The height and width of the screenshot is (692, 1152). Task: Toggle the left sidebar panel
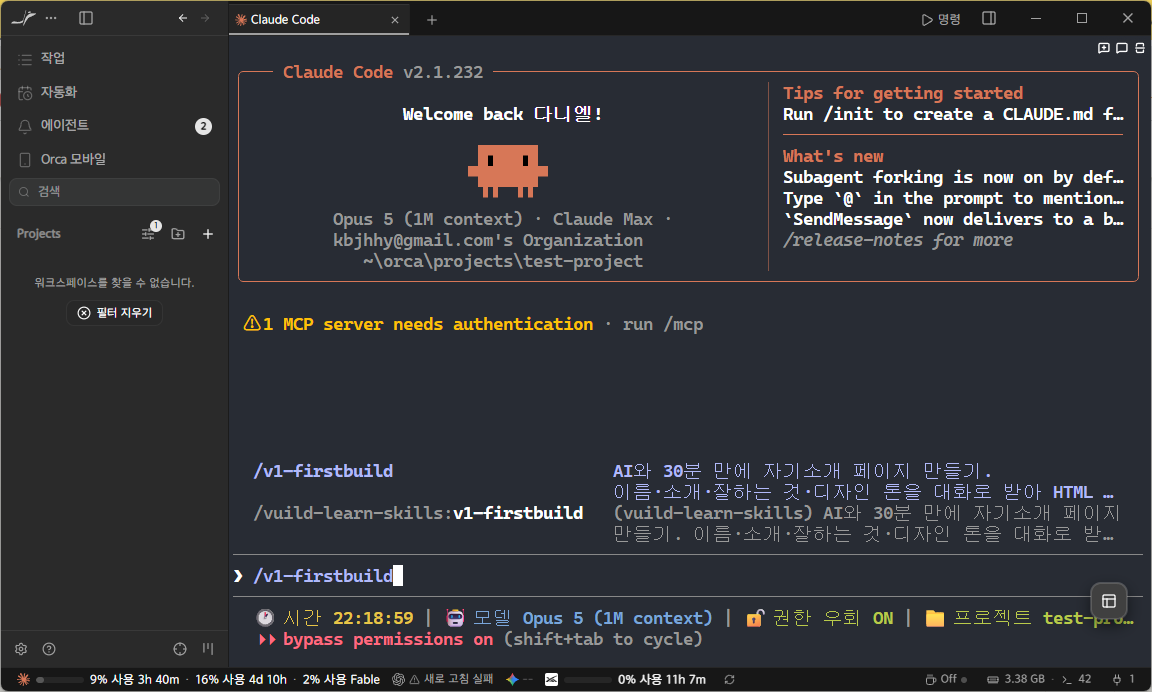(x=86, y=18)
